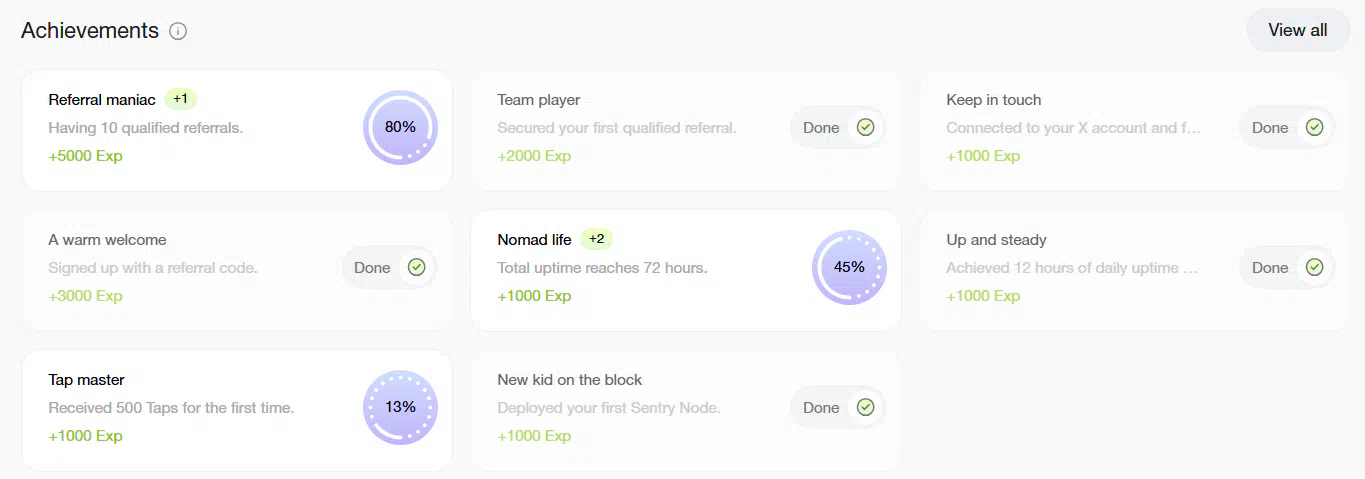
Task: Click the +2 badge on Nomad life
Action: pyautogui.click(x=596, y=239)
